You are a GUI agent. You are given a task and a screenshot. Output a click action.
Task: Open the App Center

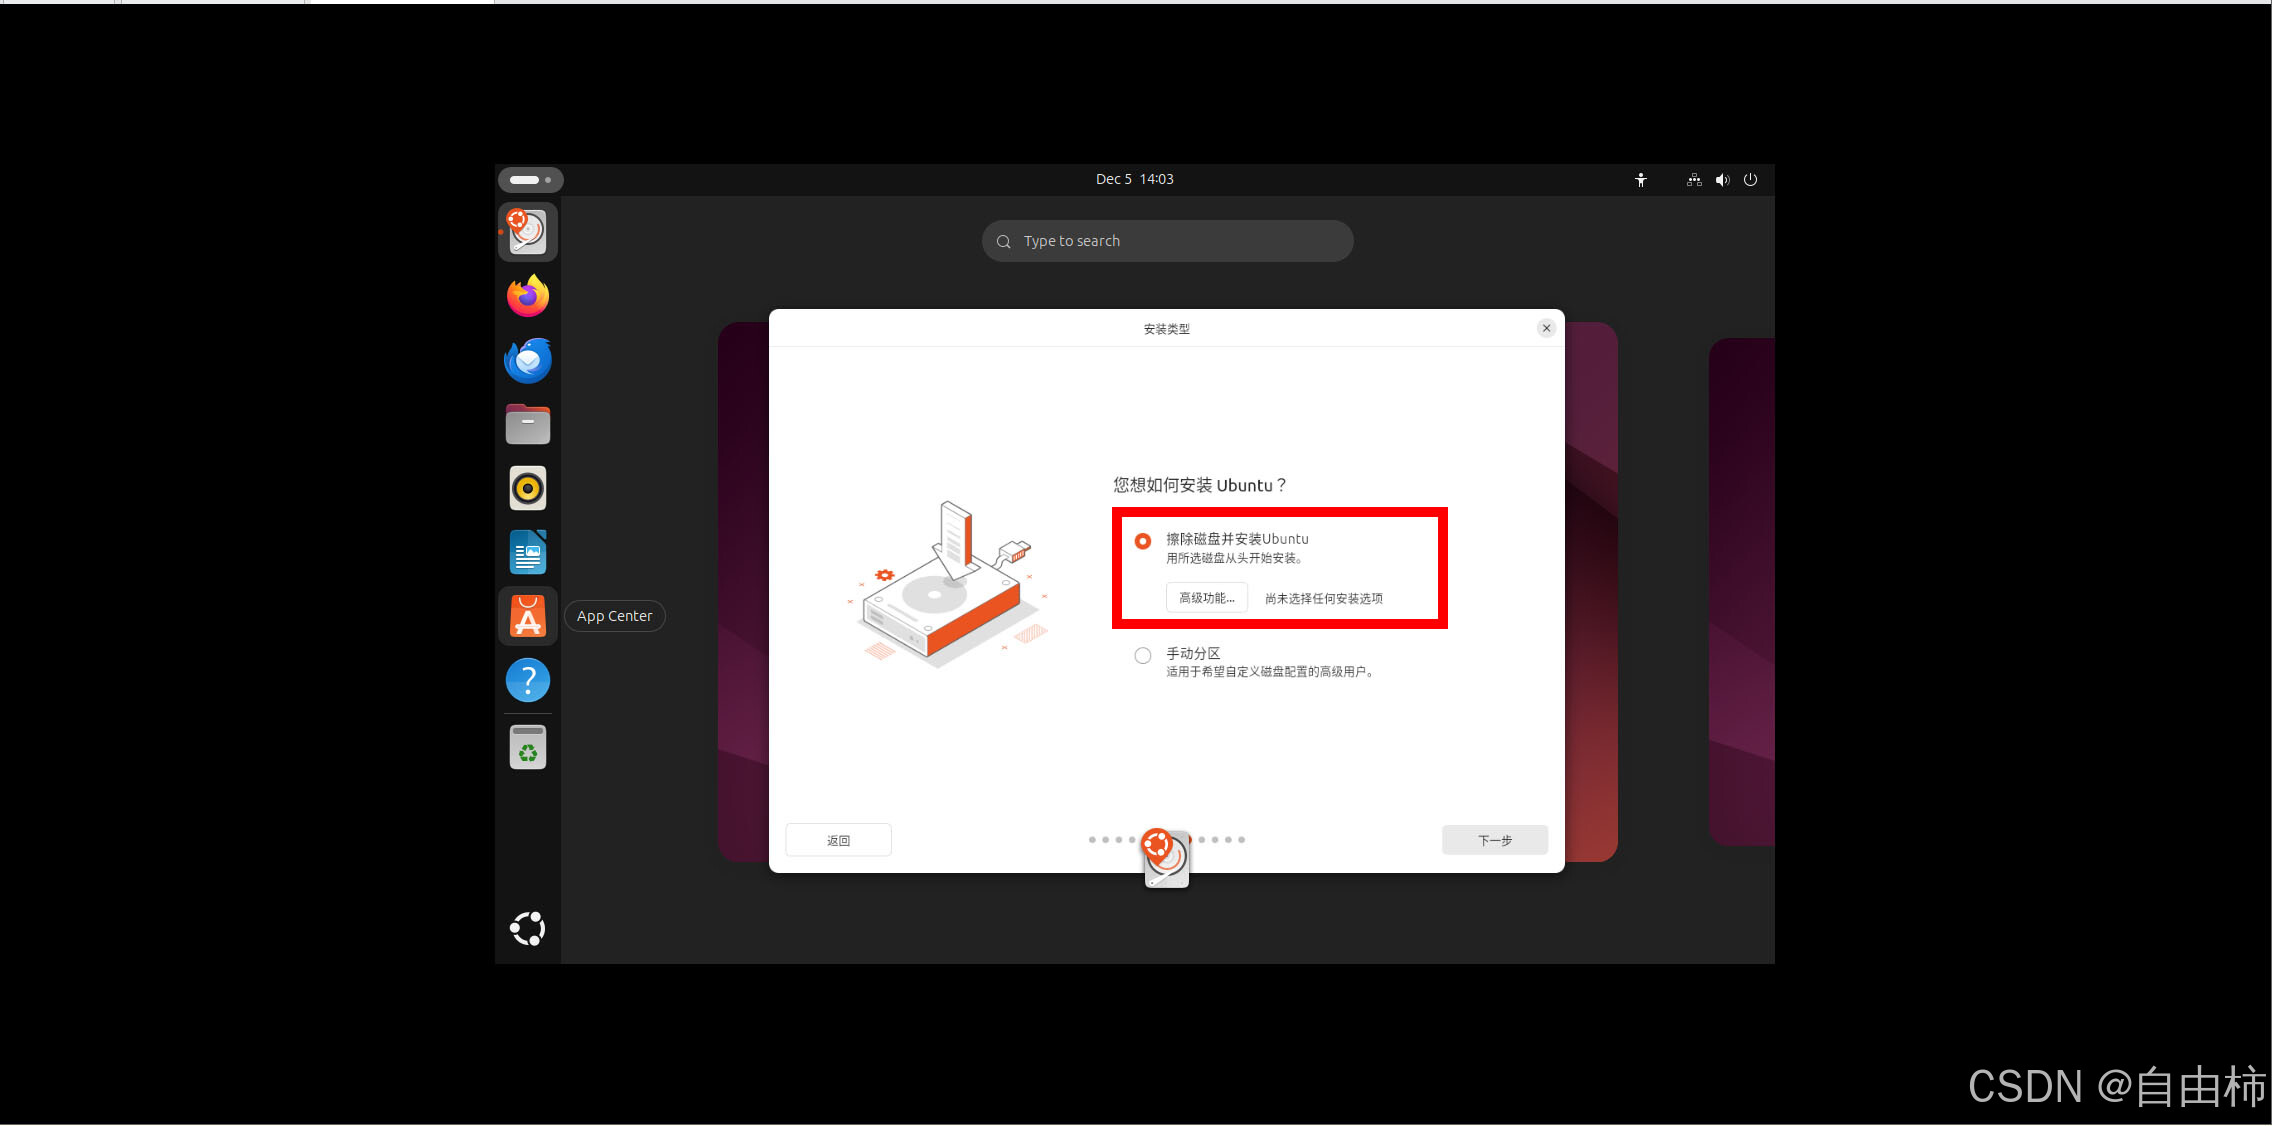point(527,616)
